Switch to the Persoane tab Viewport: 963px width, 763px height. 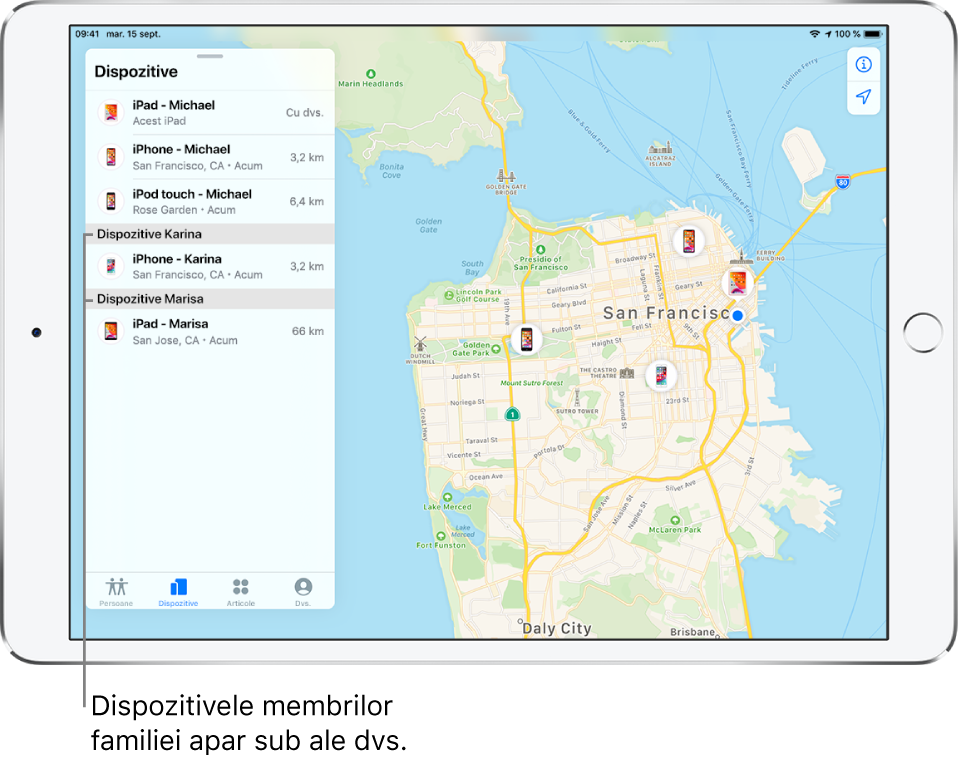(x=117, y=591)
